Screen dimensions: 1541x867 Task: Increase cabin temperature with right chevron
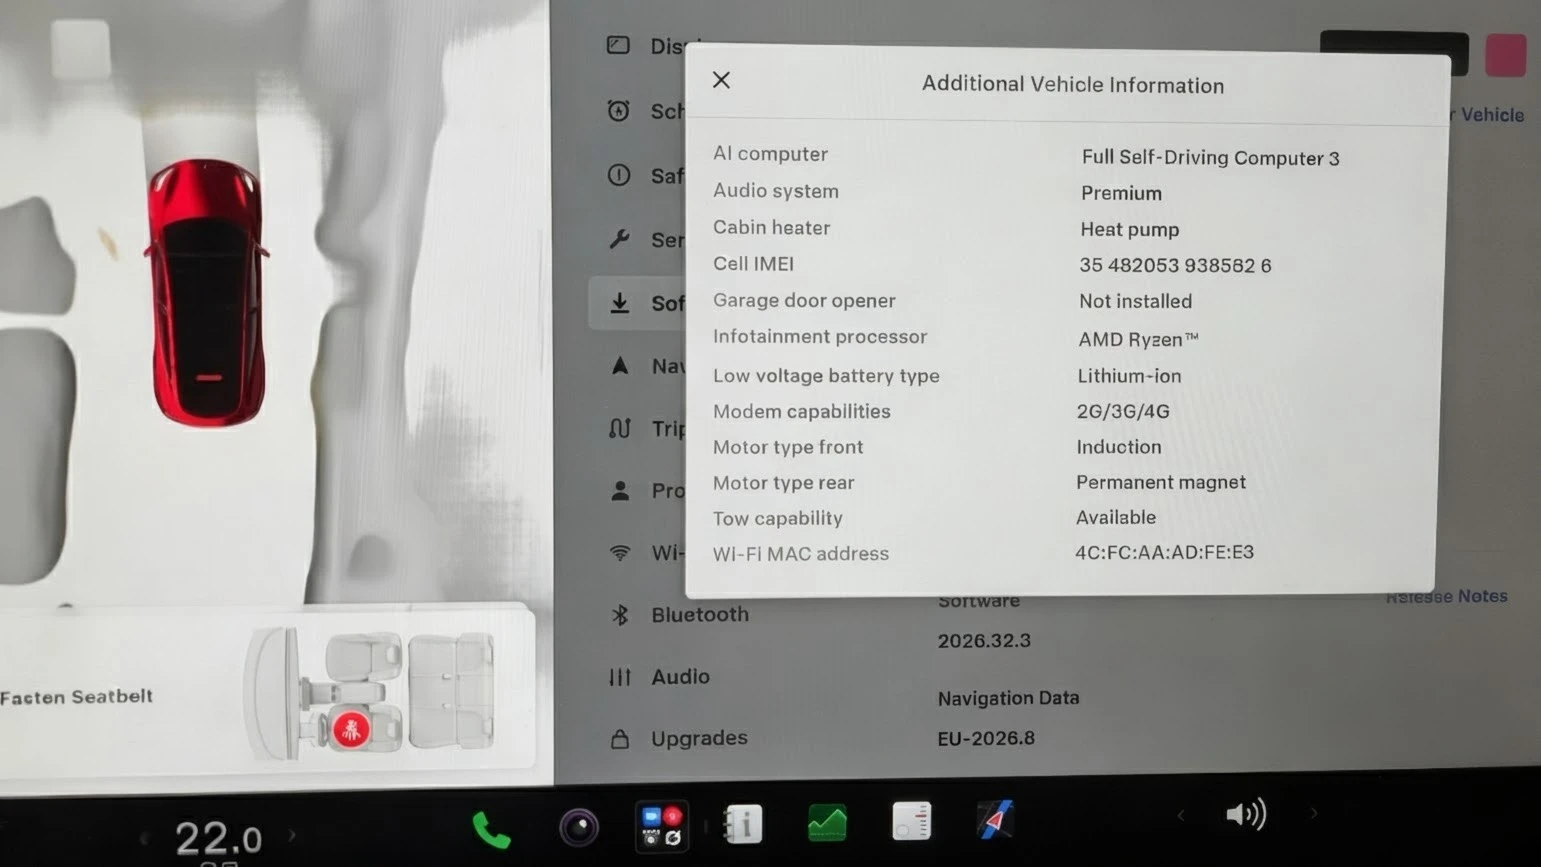coord(292,835)
